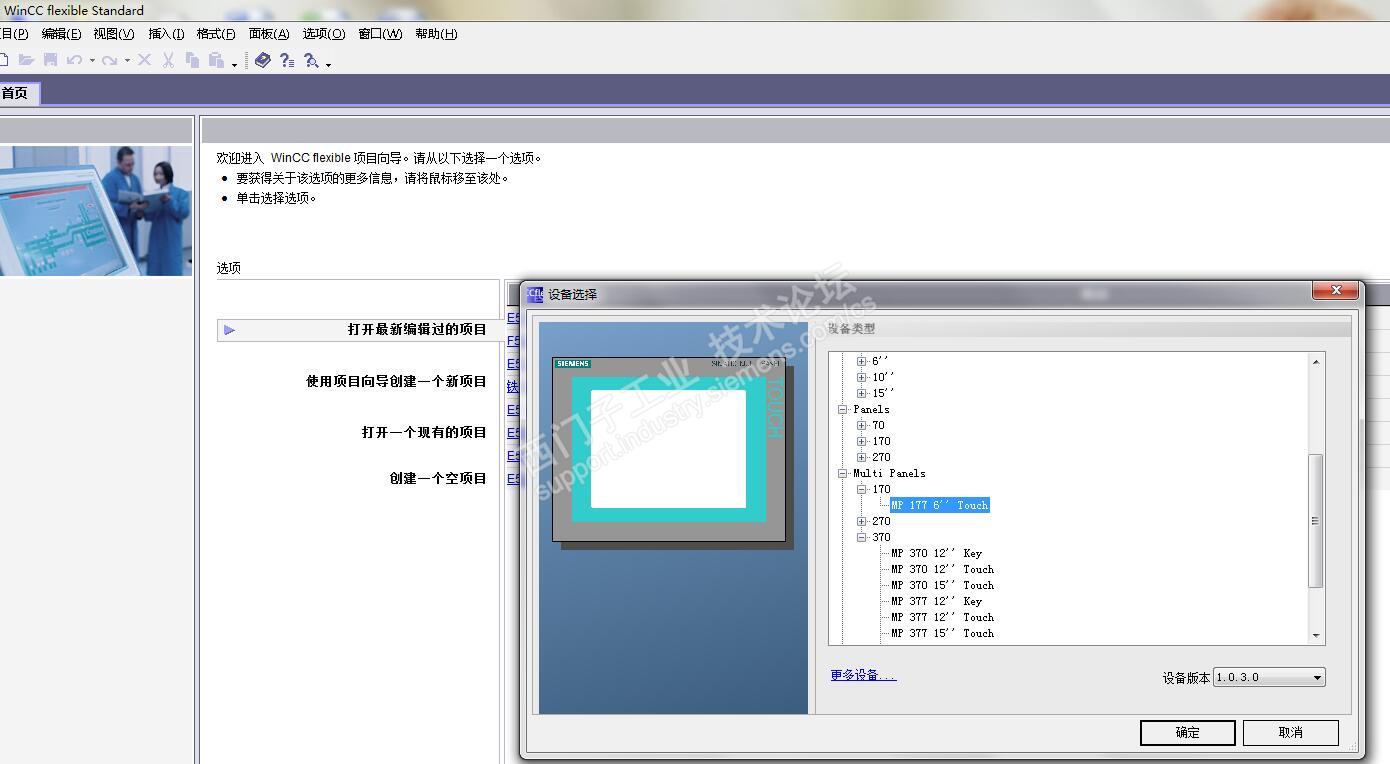Click the device tree vertical scrollbar thumb
Image resolution: width=1390 pixels, height=764 pixels.
pyautogui.click(x=1316, y=521)
